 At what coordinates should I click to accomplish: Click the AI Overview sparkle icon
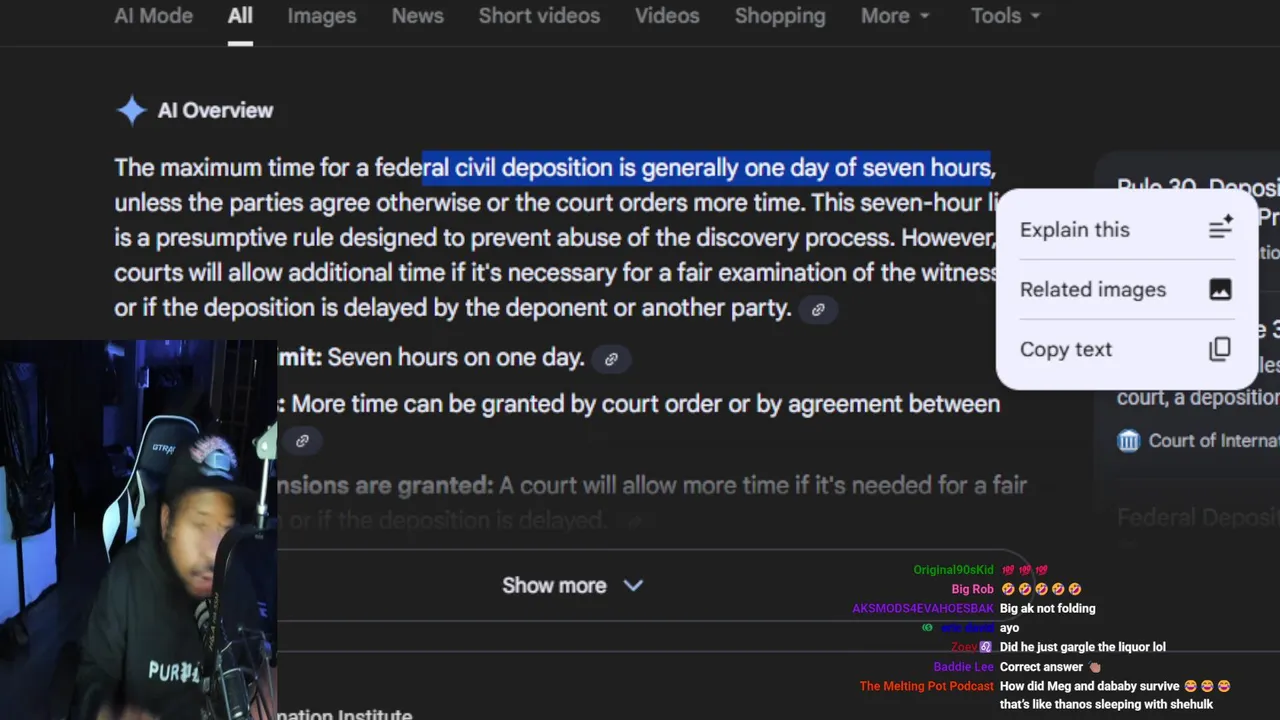pos(131,110)
